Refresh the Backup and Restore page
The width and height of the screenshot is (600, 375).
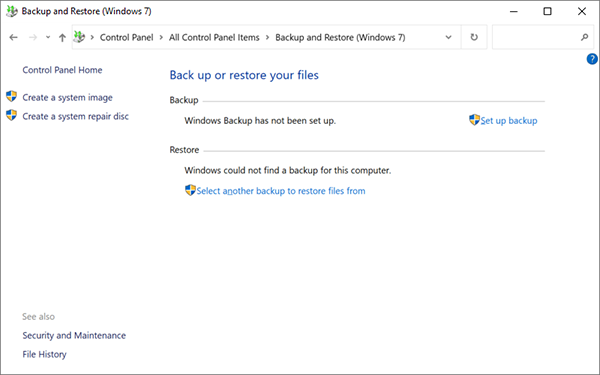pyautogui.click(x=474, y=37)
